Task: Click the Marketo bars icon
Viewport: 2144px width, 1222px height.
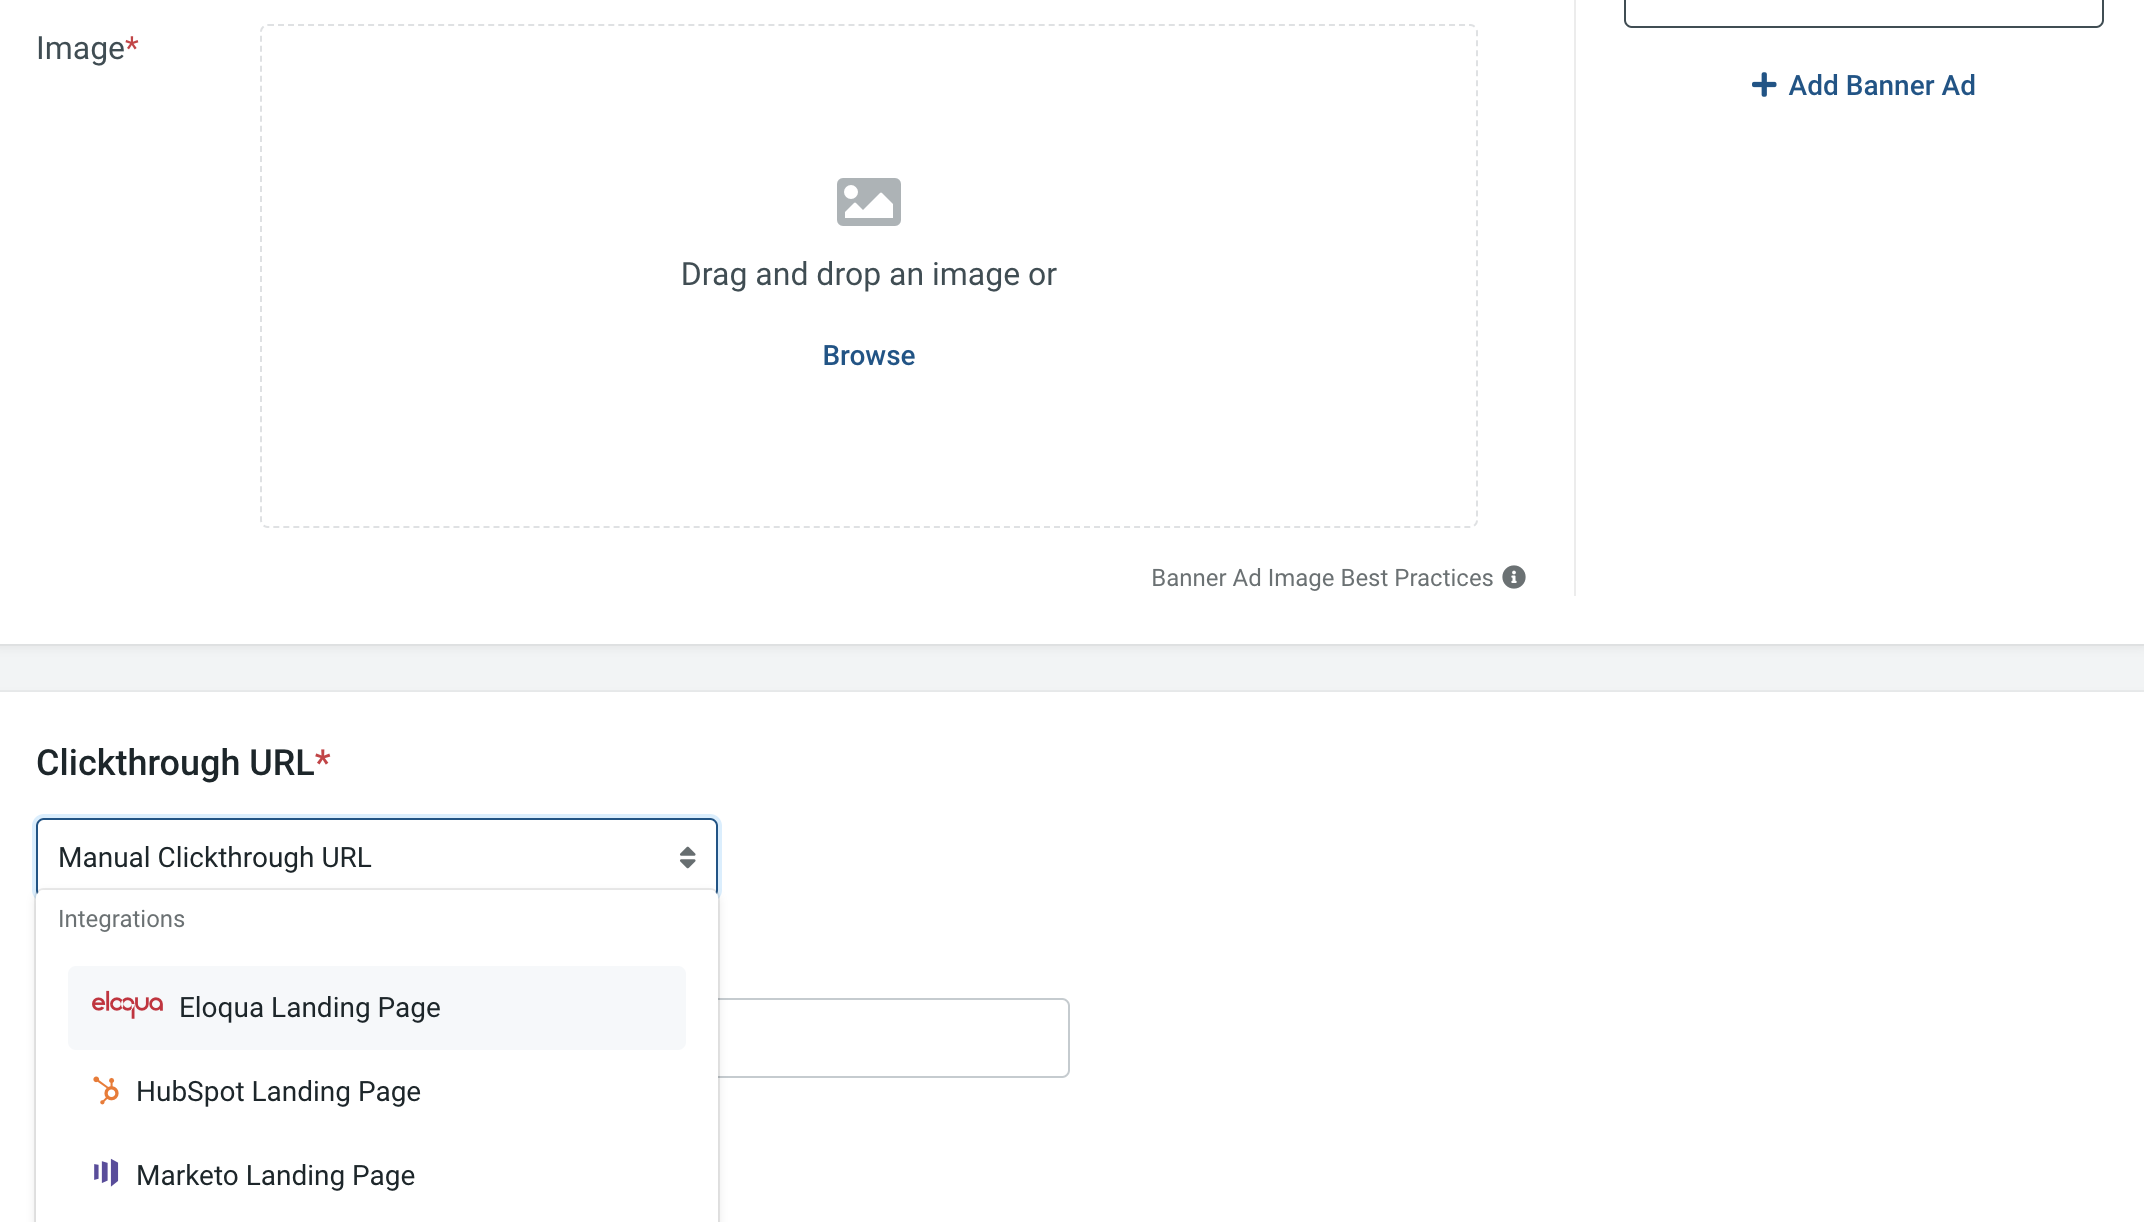Action: coord(106,1172)
